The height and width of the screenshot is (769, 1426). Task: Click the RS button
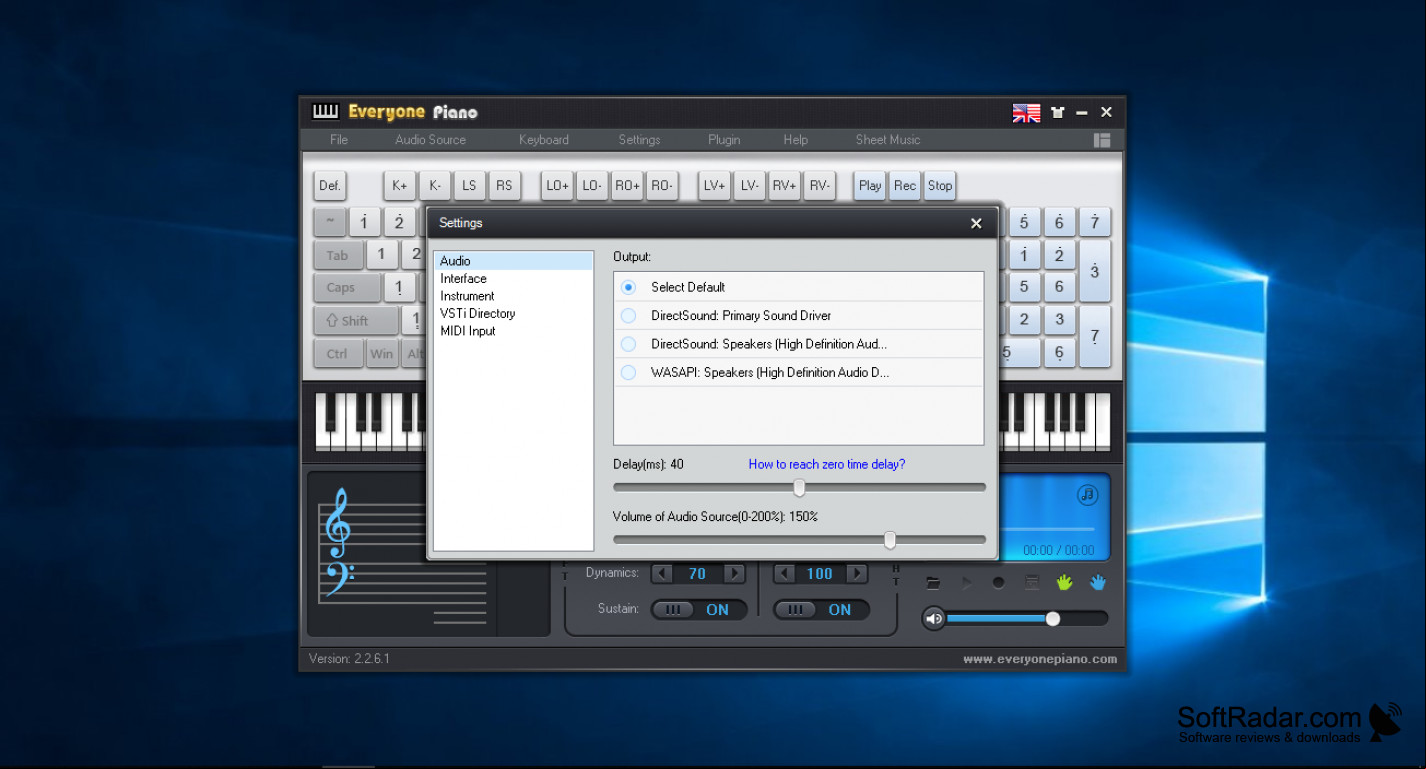pos(504,185)
